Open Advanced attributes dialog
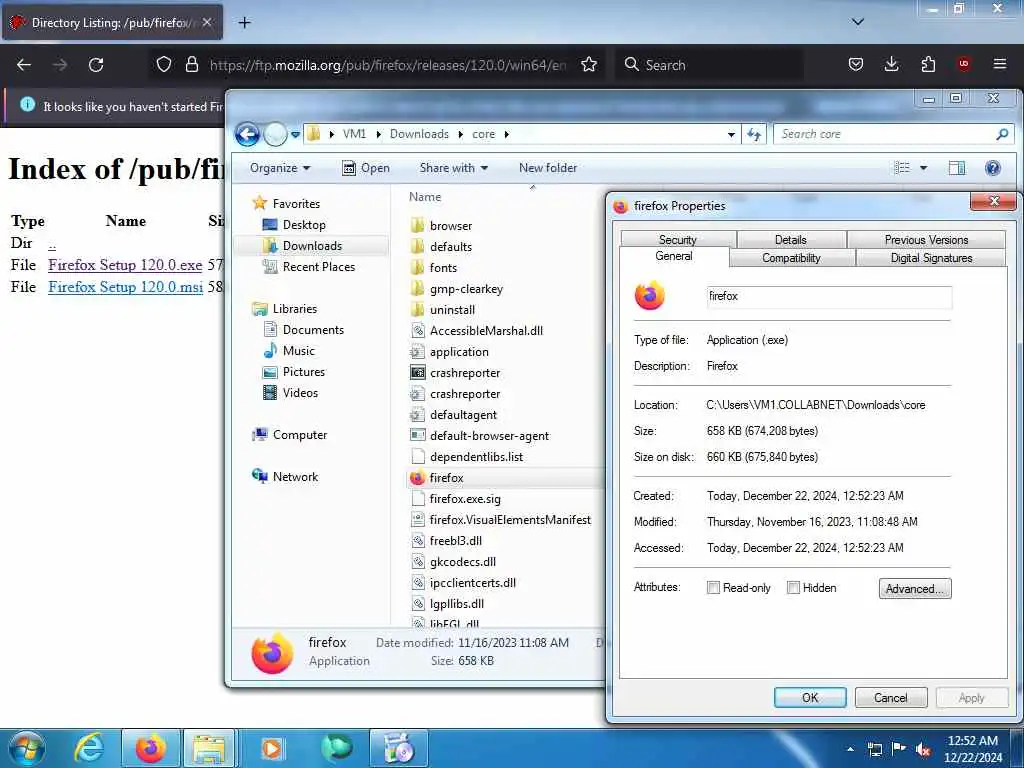1024x768 pixels. 914,588
